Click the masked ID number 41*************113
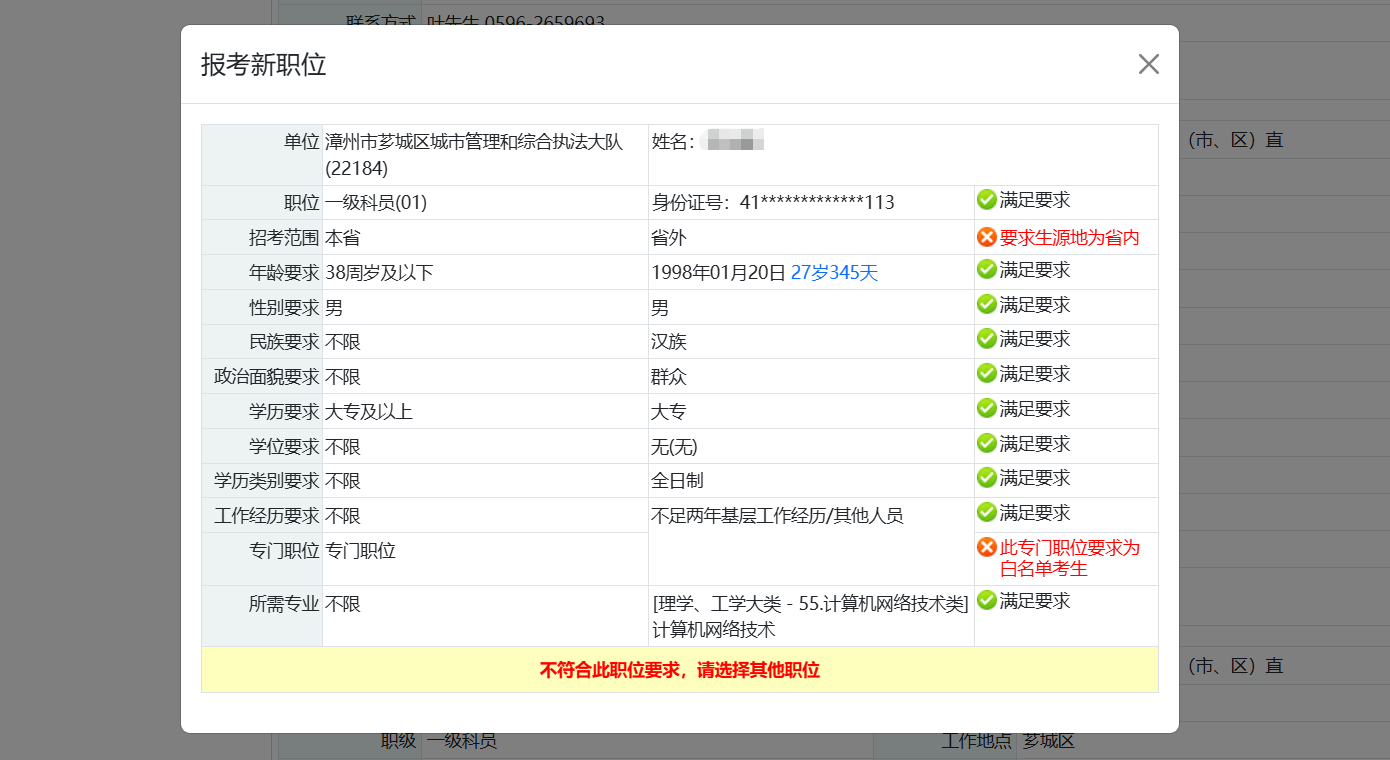1390x760 pixels. 816,203
